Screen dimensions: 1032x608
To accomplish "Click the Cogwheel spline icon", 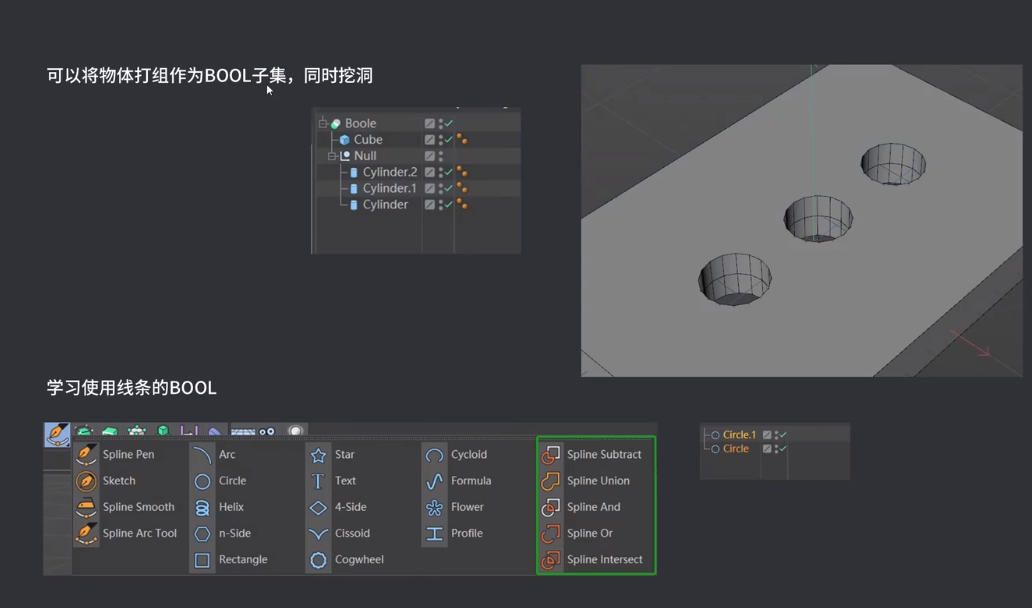I will (318, 560).
